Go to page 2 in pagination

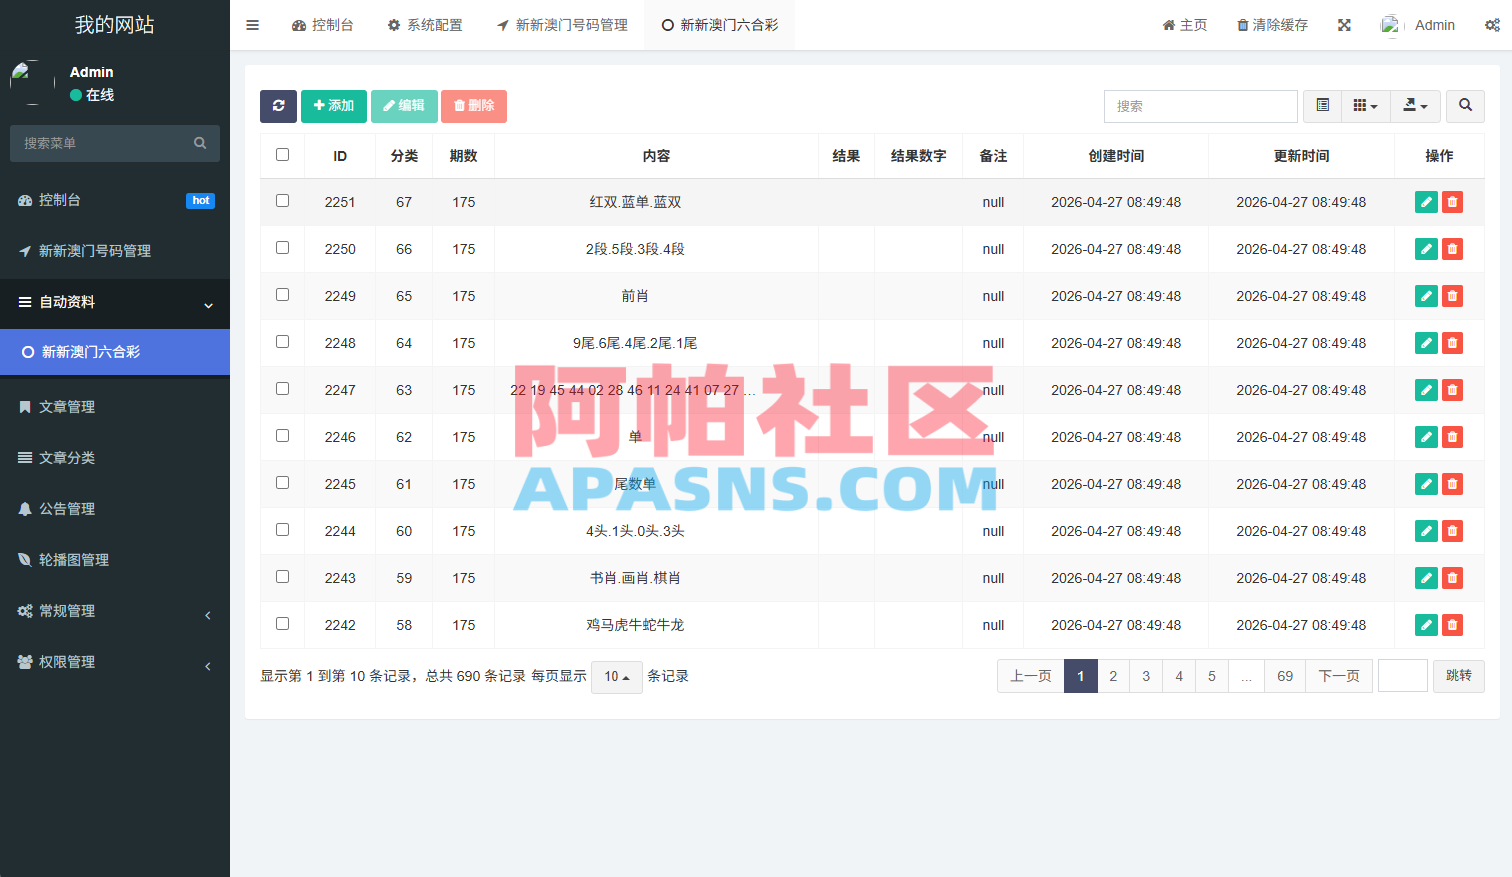(x=1113, y=676)
